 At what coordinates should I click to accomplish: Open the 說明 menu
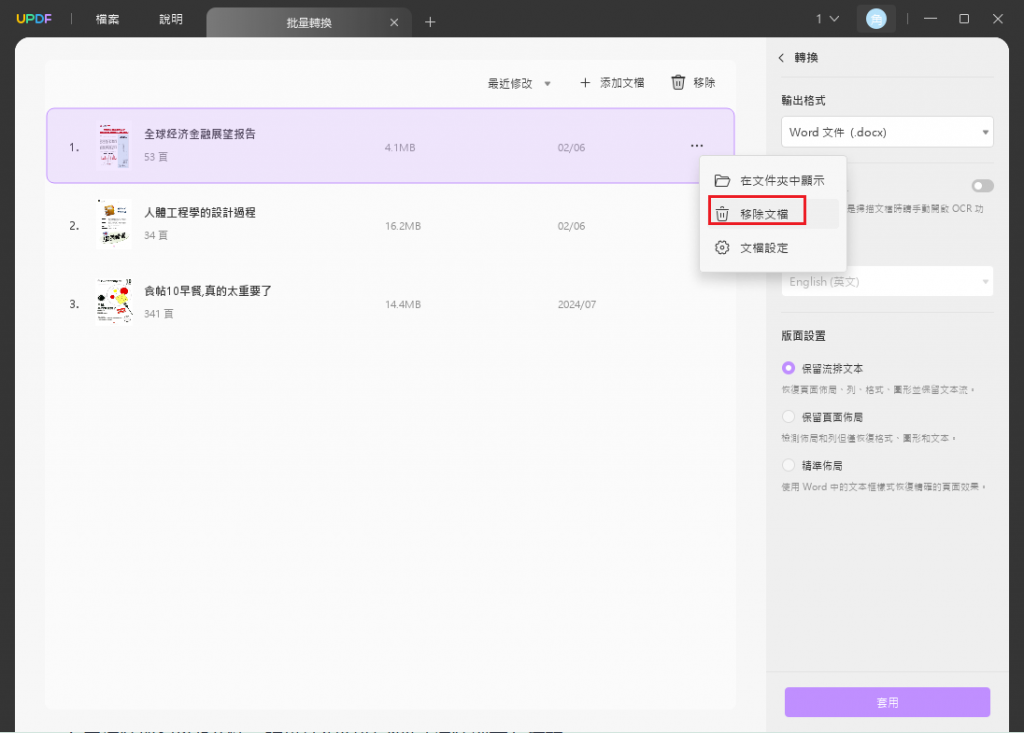click(171, 19)
